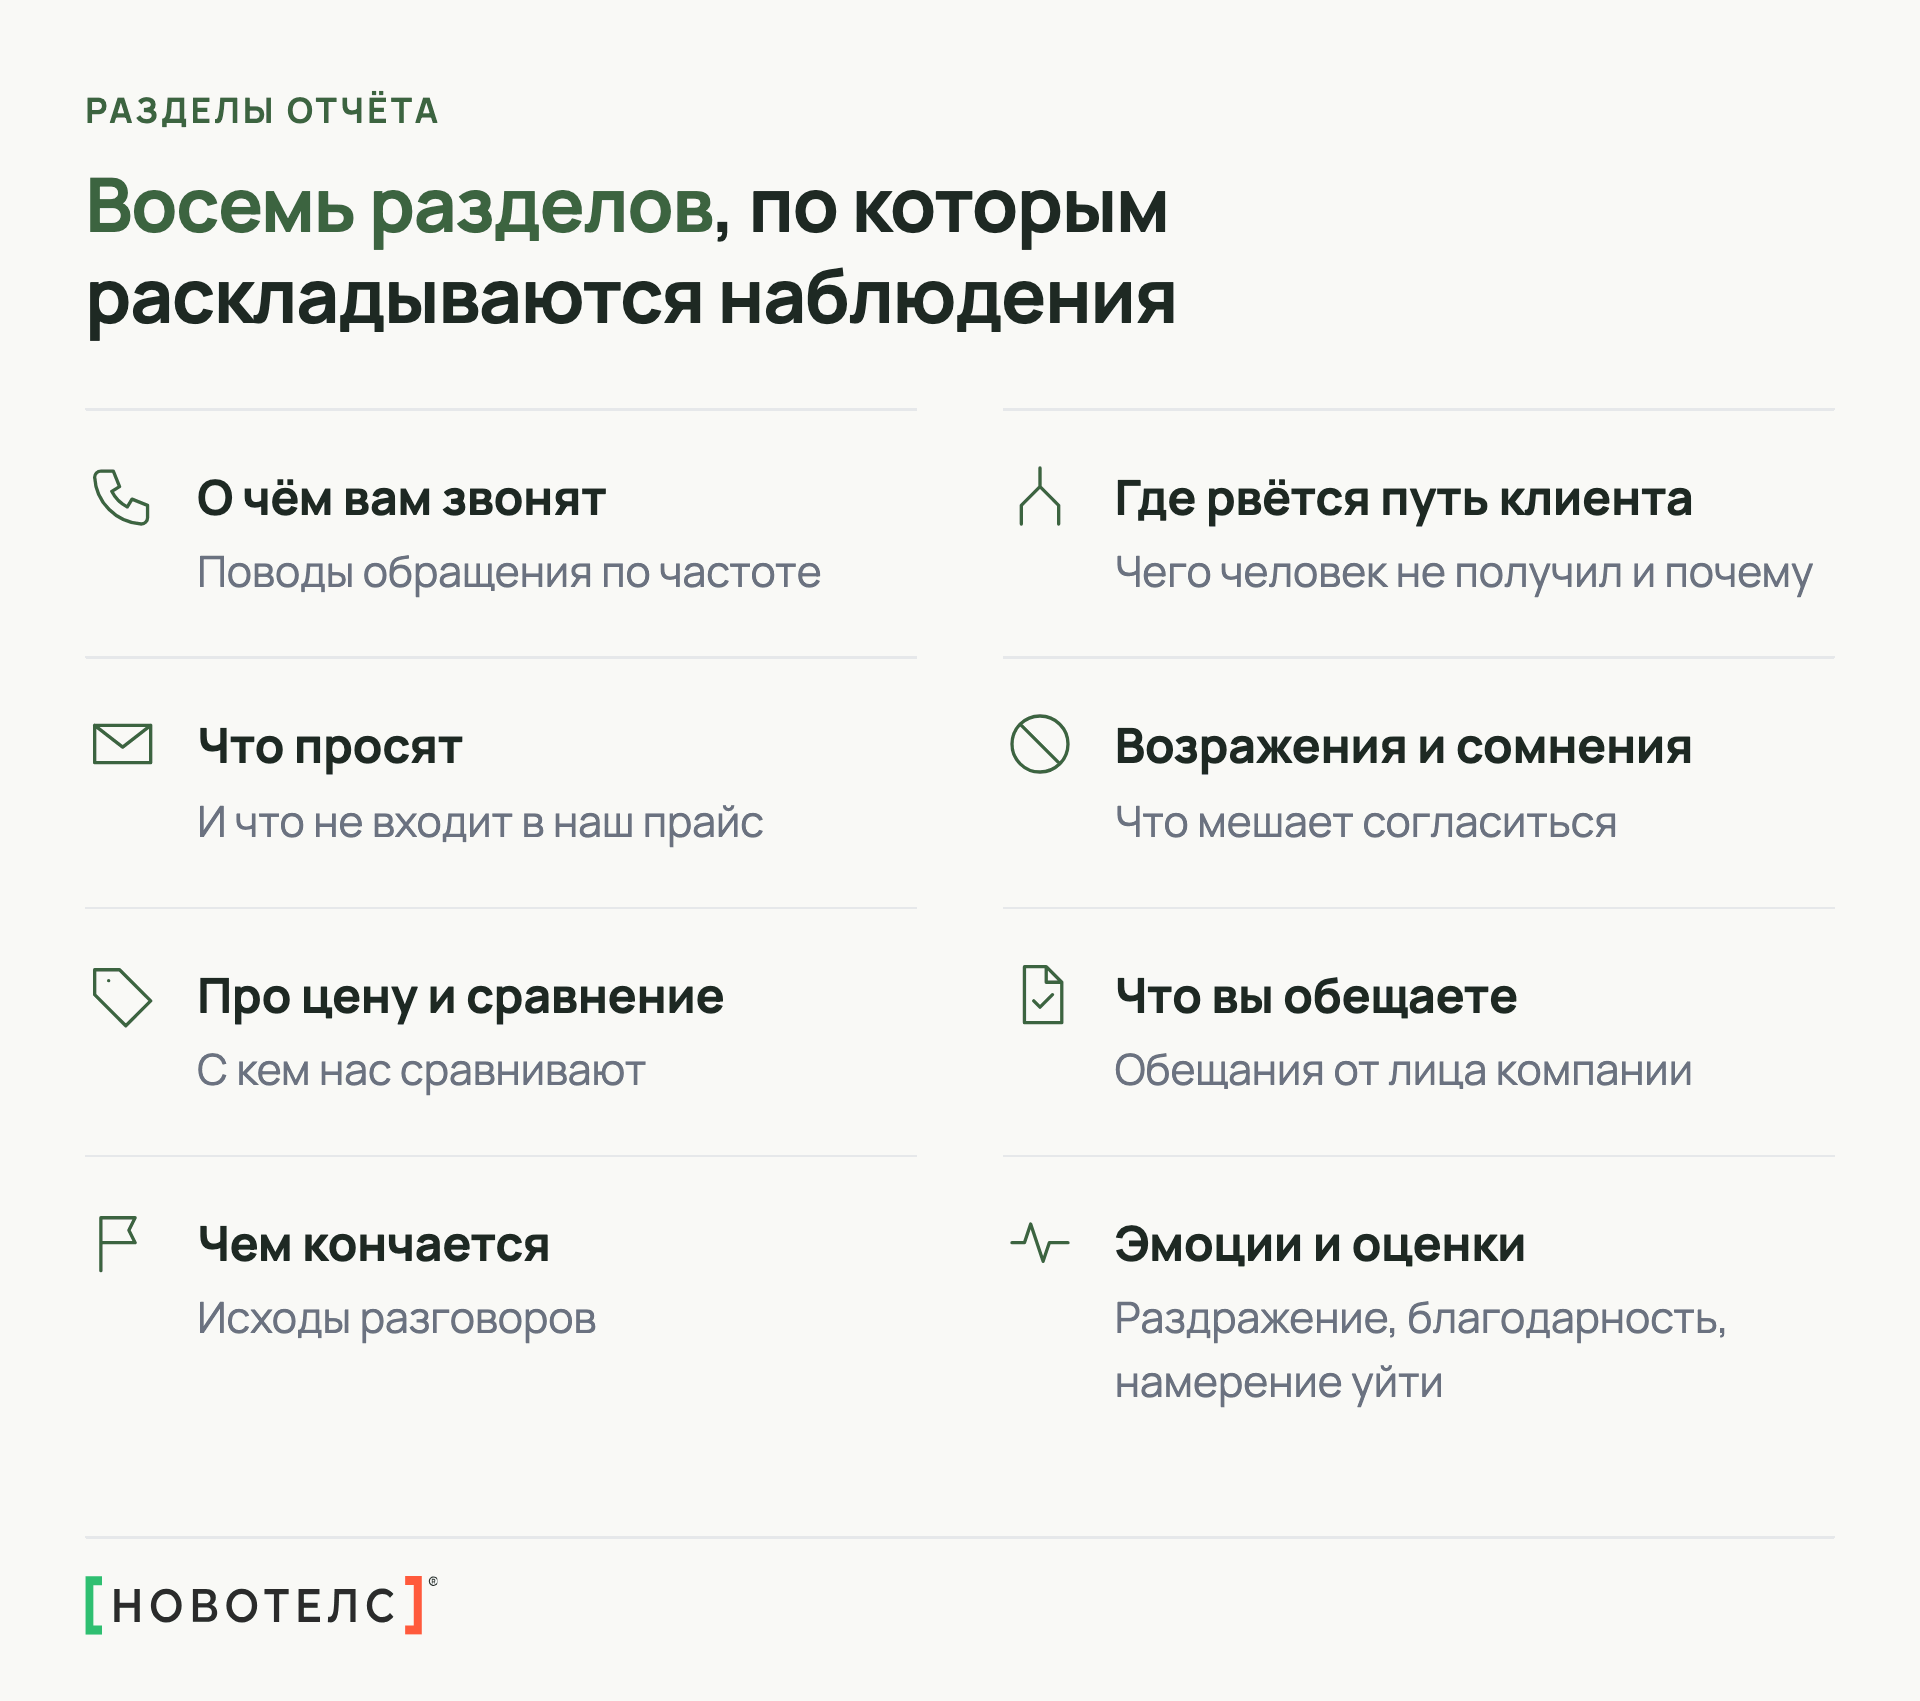Click 'Исходы разговоров' description

coord(396,1320)
